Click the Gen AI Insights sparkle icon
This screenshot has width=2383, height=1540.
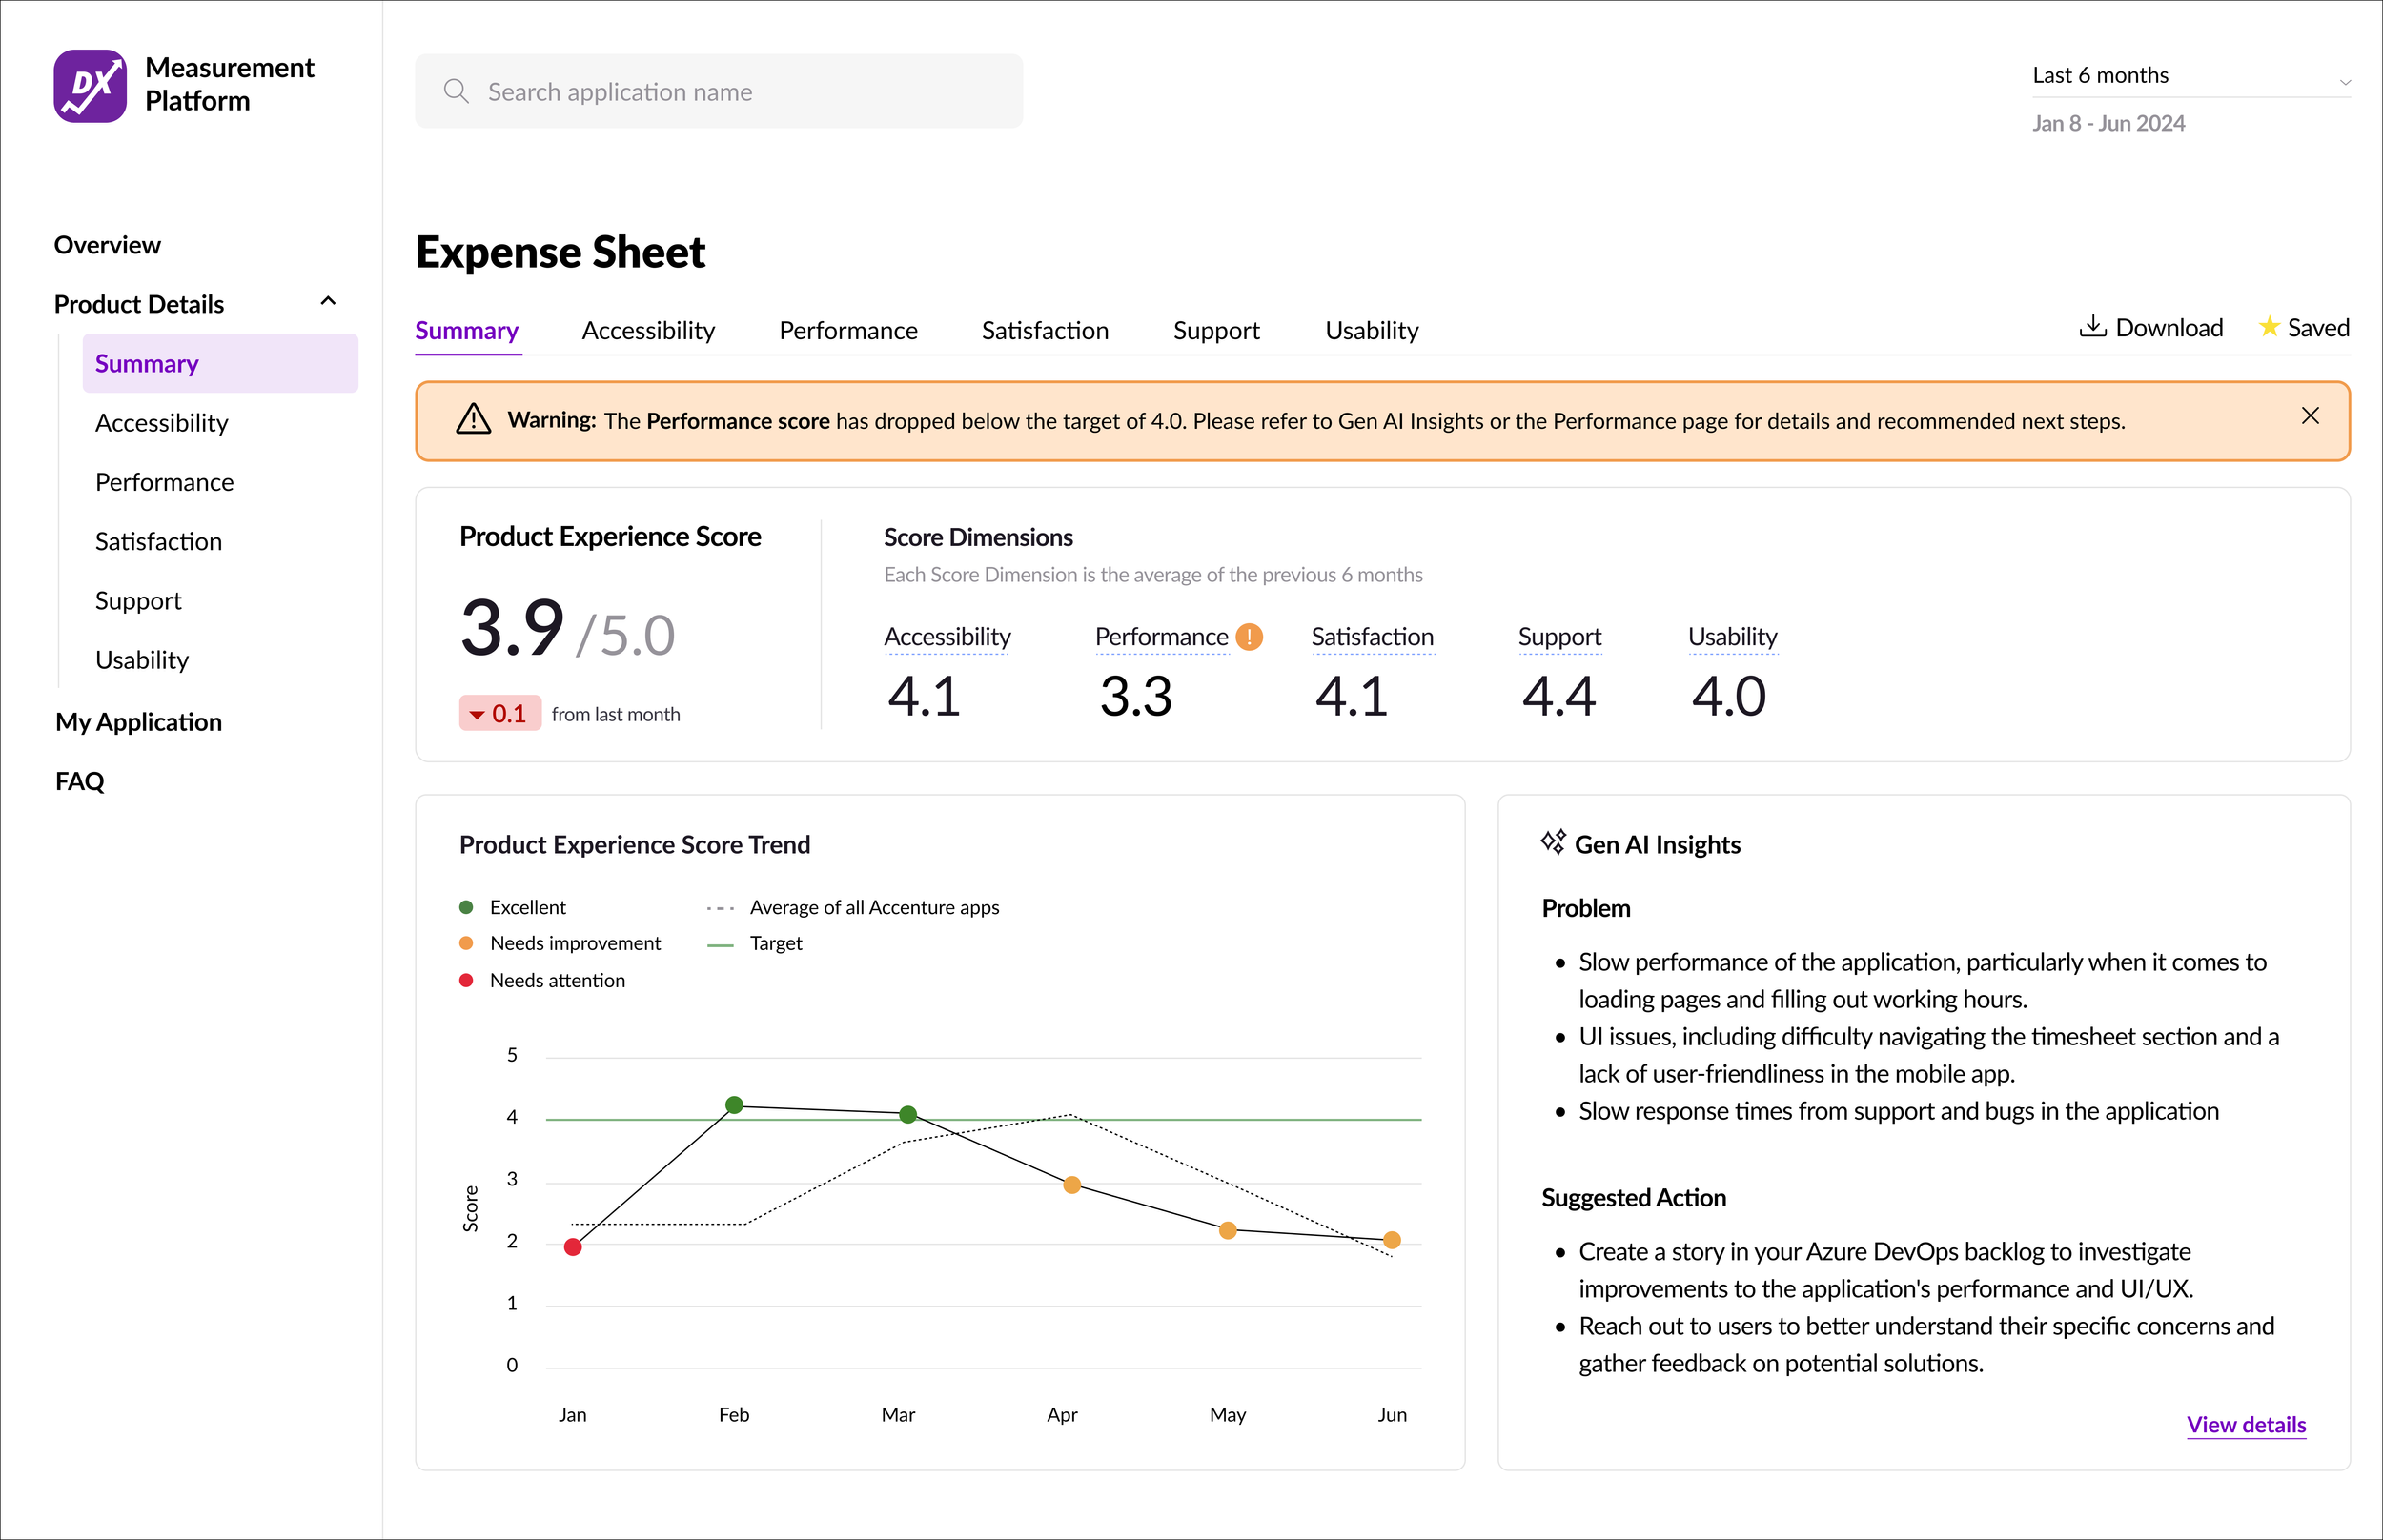pyautogui.click(x=1553, y=842)
